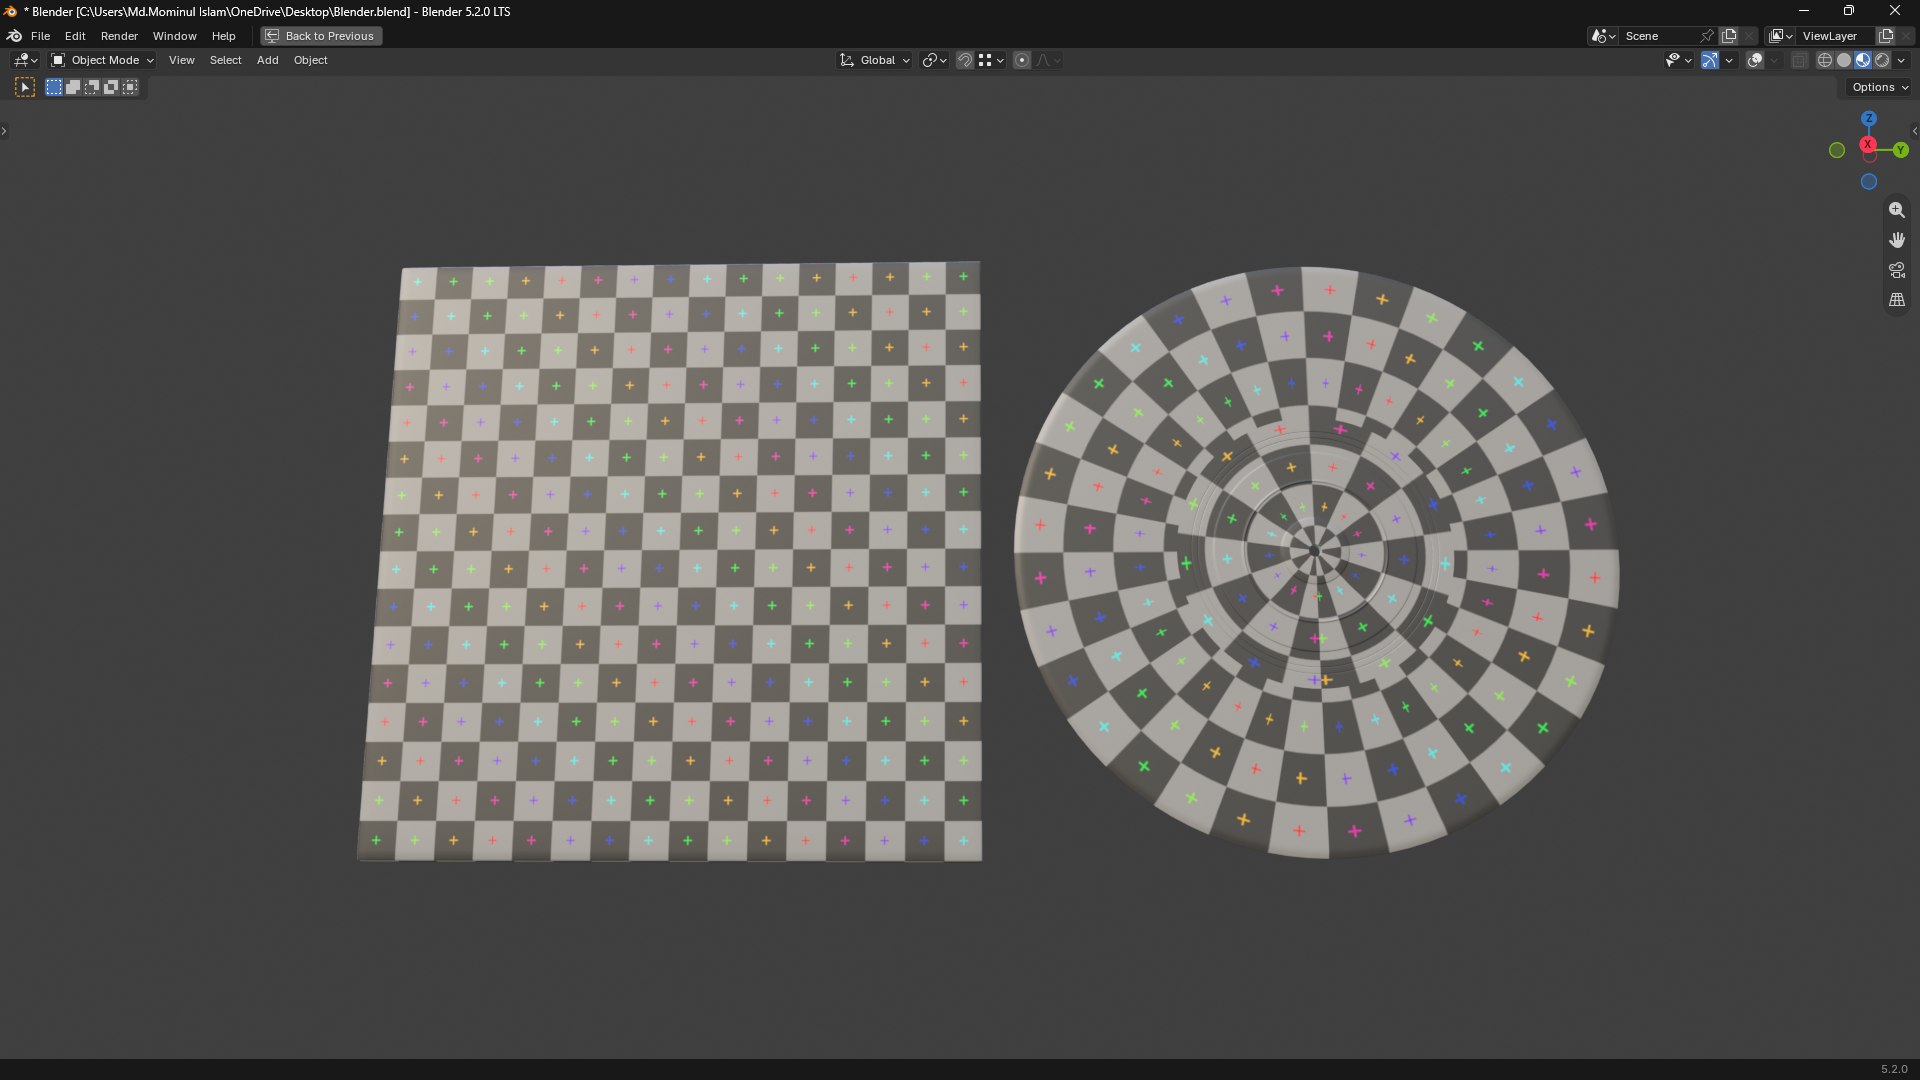Screen dimensions: 1920x1080
Task: Open the Object menu
Action: 310,61
